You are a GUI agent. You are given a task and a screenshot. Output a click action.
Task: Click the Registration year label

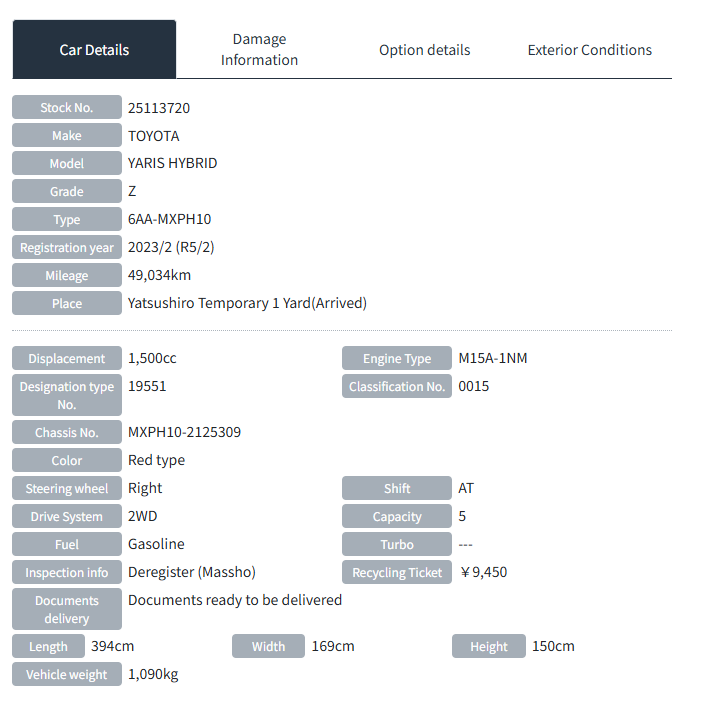[66, 248]
